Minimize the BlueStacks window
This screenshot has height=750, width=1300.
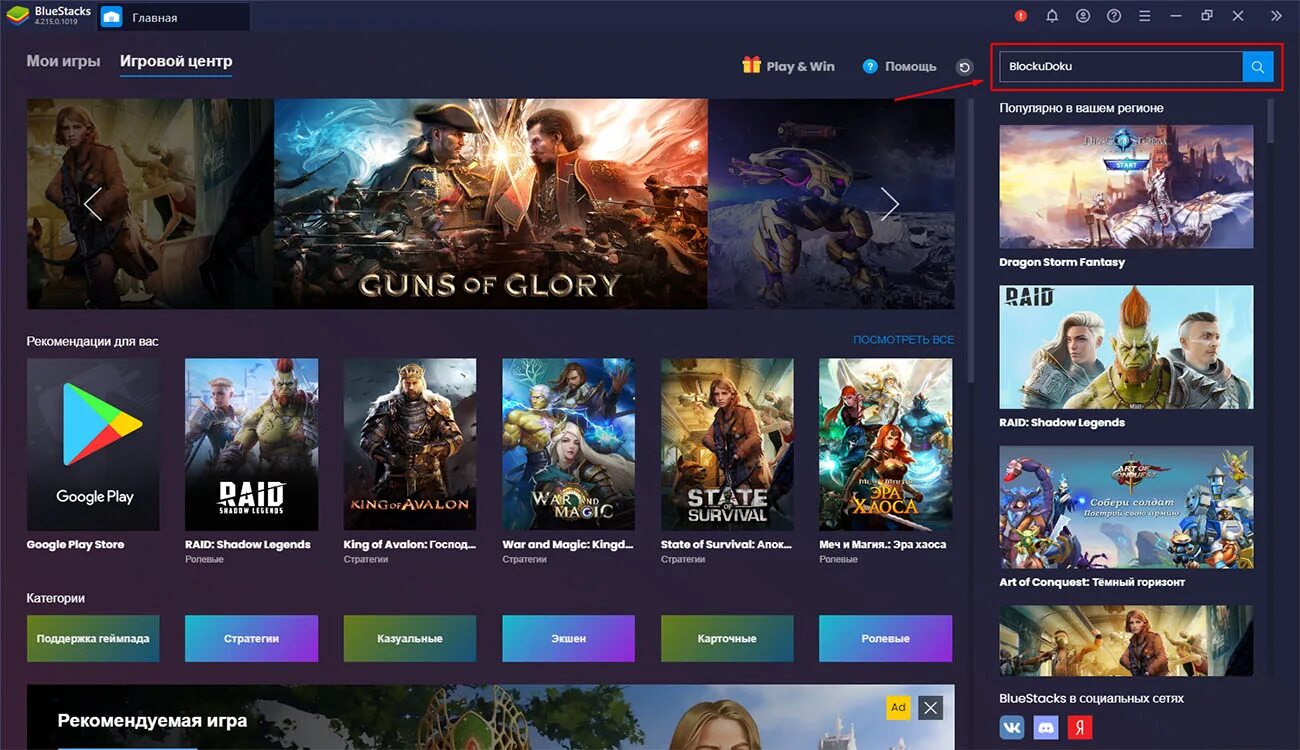1176,16
